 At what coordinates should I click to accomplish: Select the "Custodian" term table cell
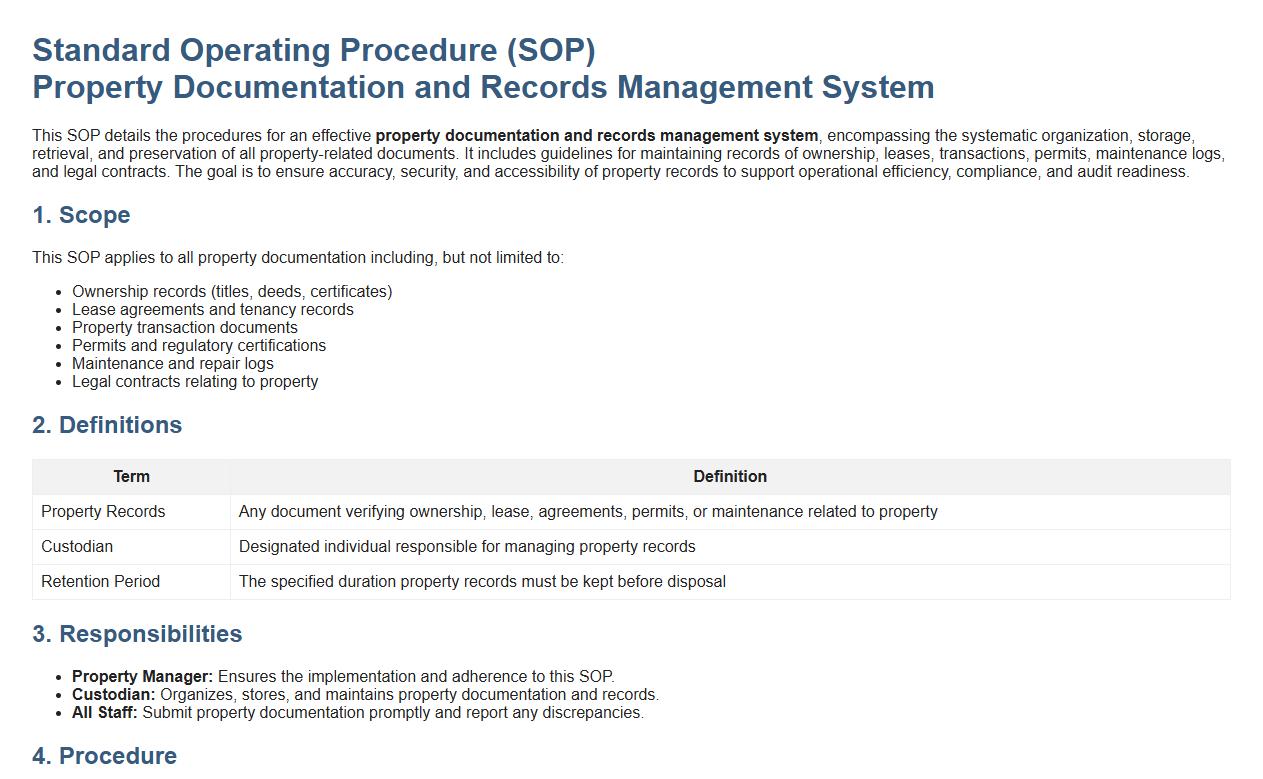point(77,547)
